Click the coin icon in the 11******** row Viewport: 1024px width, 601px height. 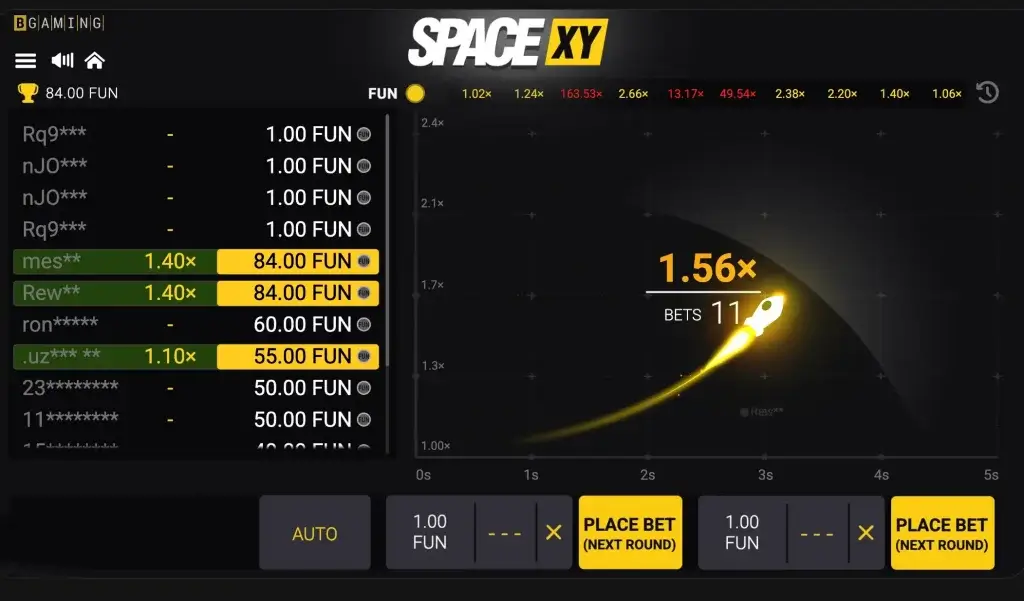364,419
